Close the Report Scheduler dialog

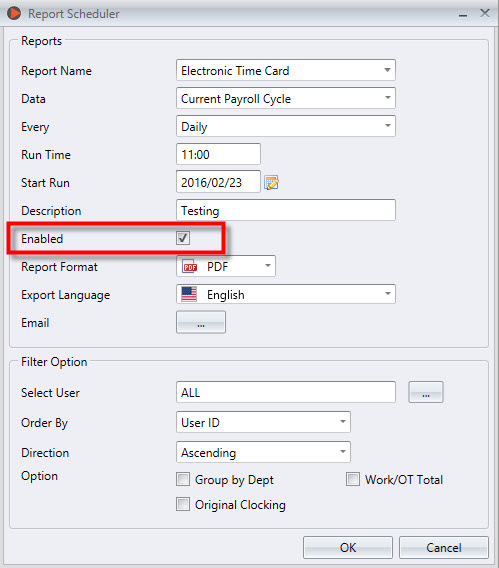[x=485, y=13]
